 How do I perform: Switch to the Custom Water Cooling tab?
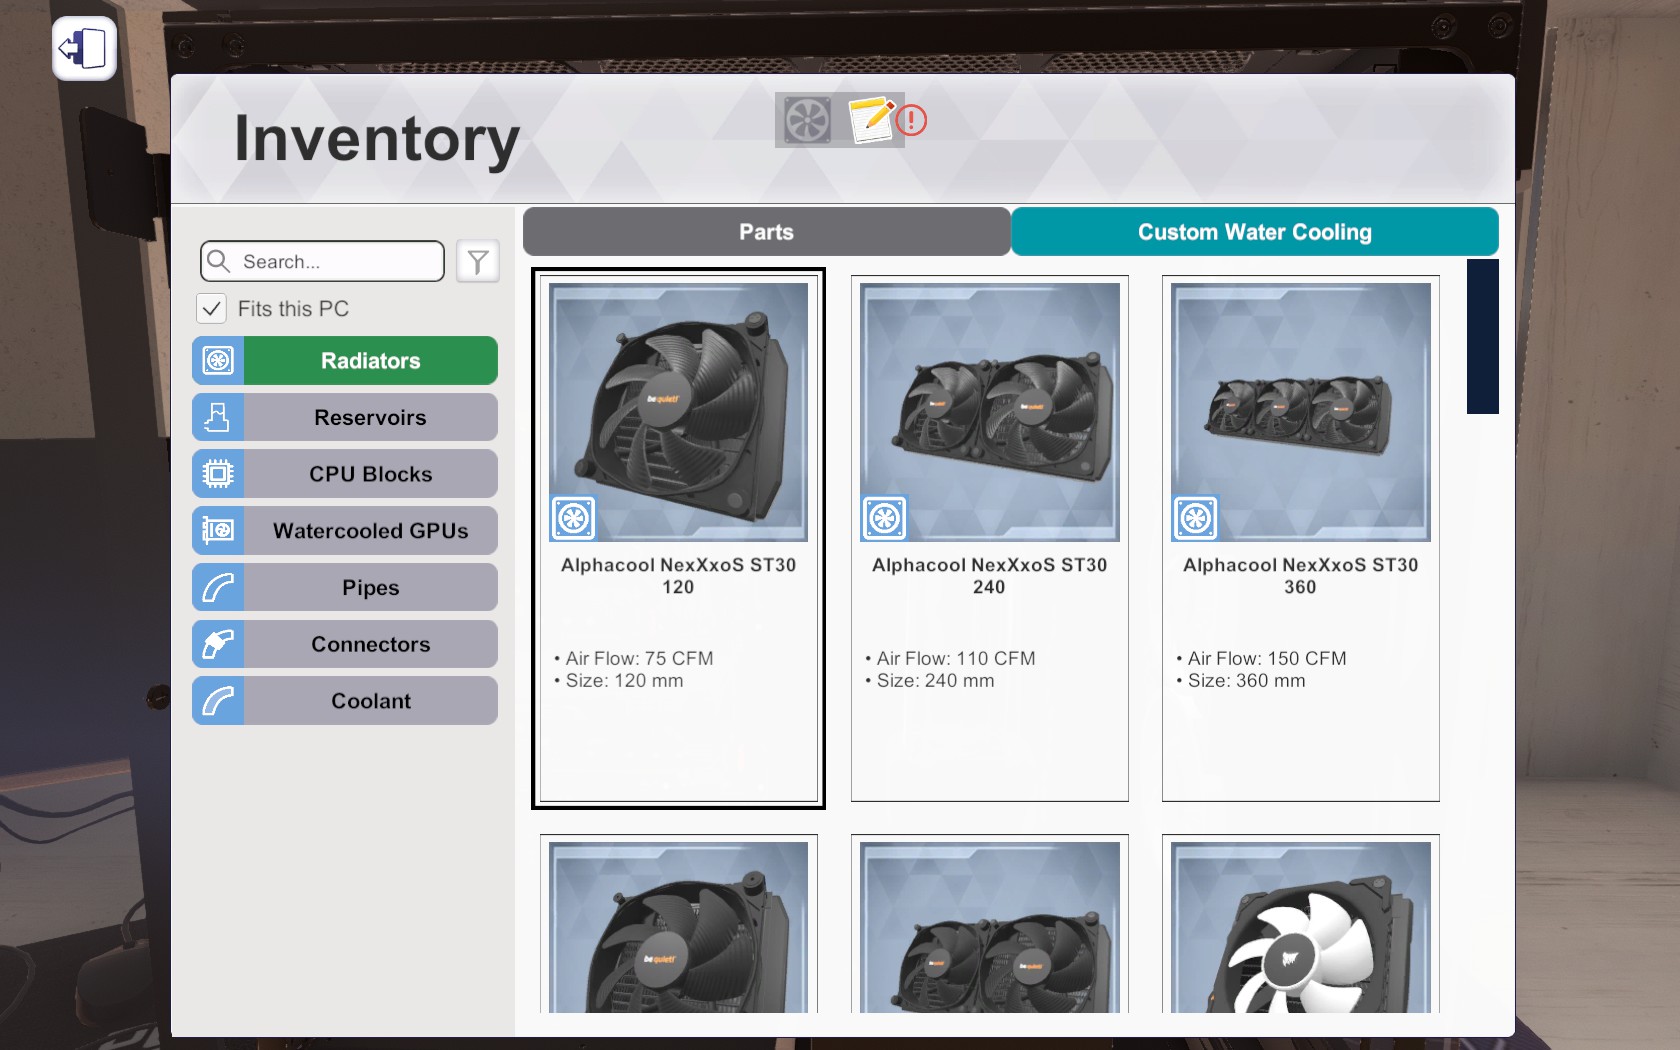tap(1254, 232)
